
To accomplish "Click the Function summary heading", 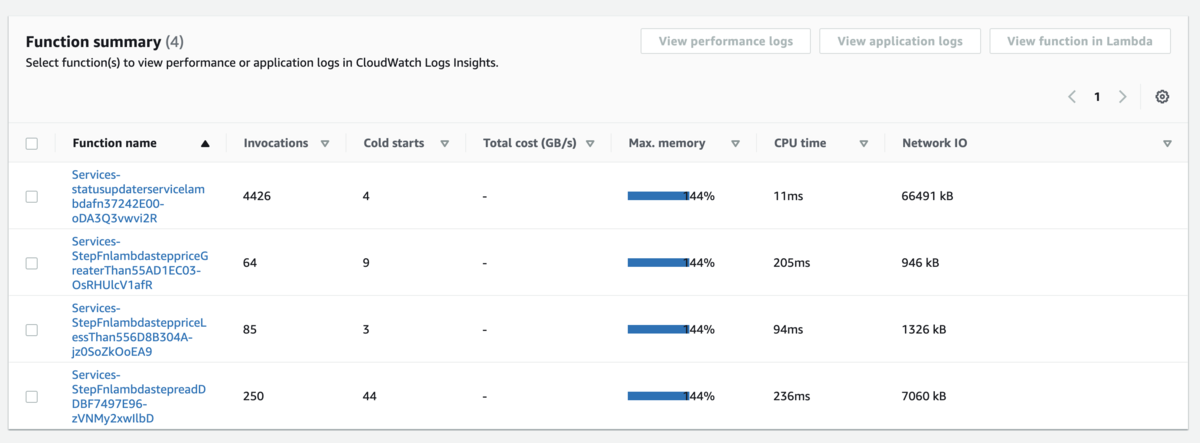I will tap(93, 42).
